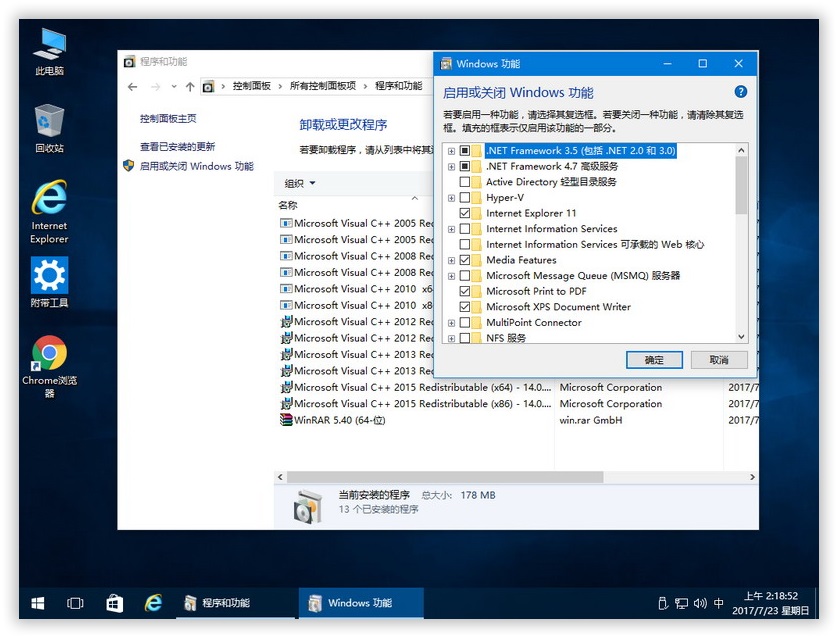Open the 此电脑 desktop icon

(x=49, y=52)
